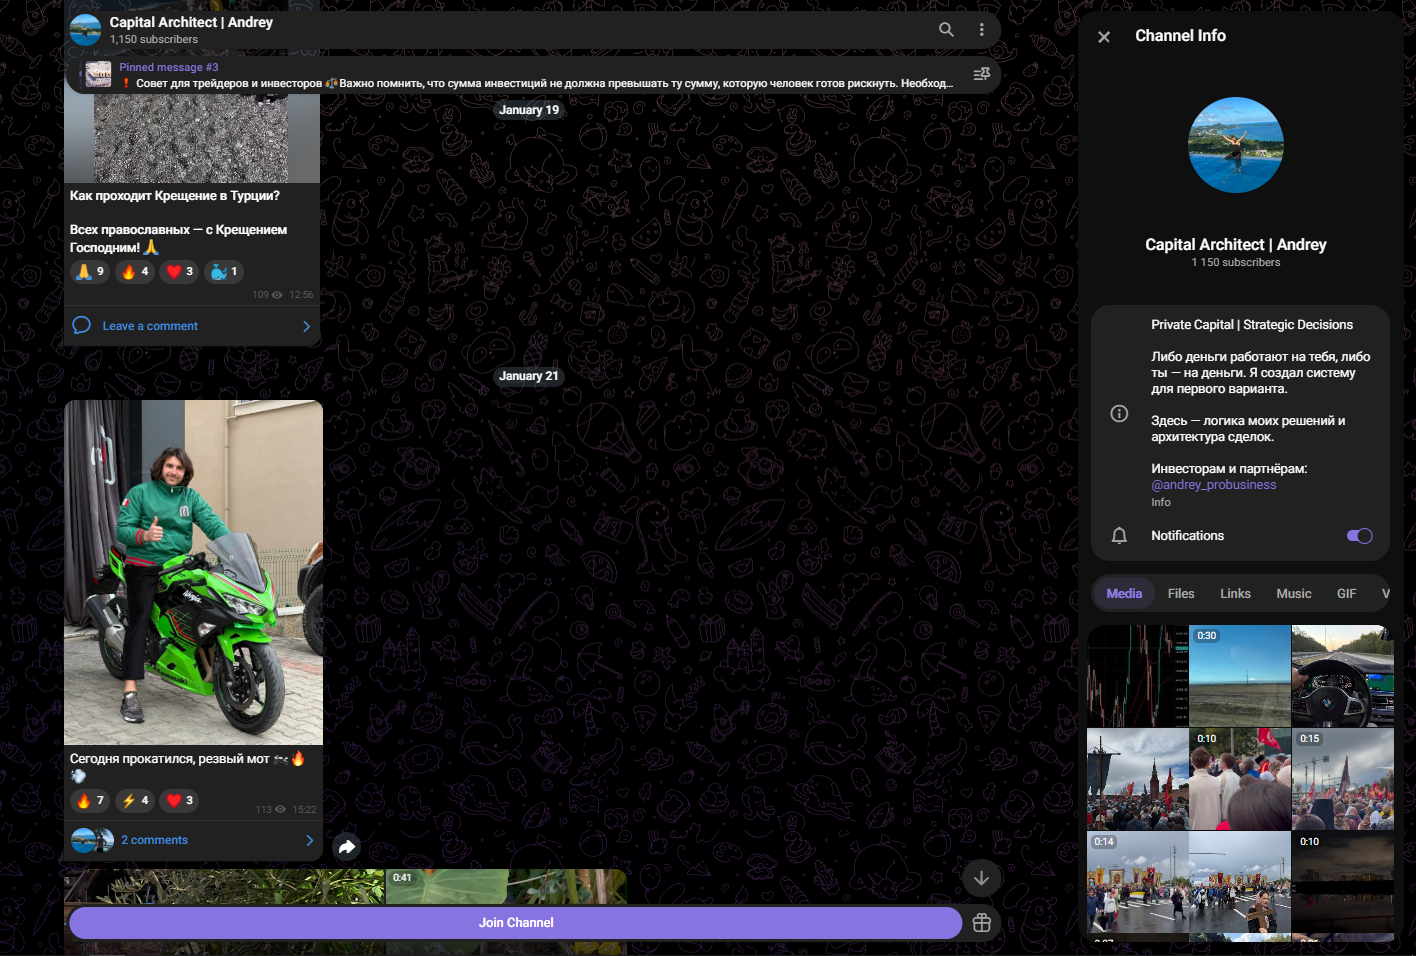The height and width of the screenshot is (956, 1416).
Task: Toggle whale reaction with count 1
Action: (x=224, y=272)
